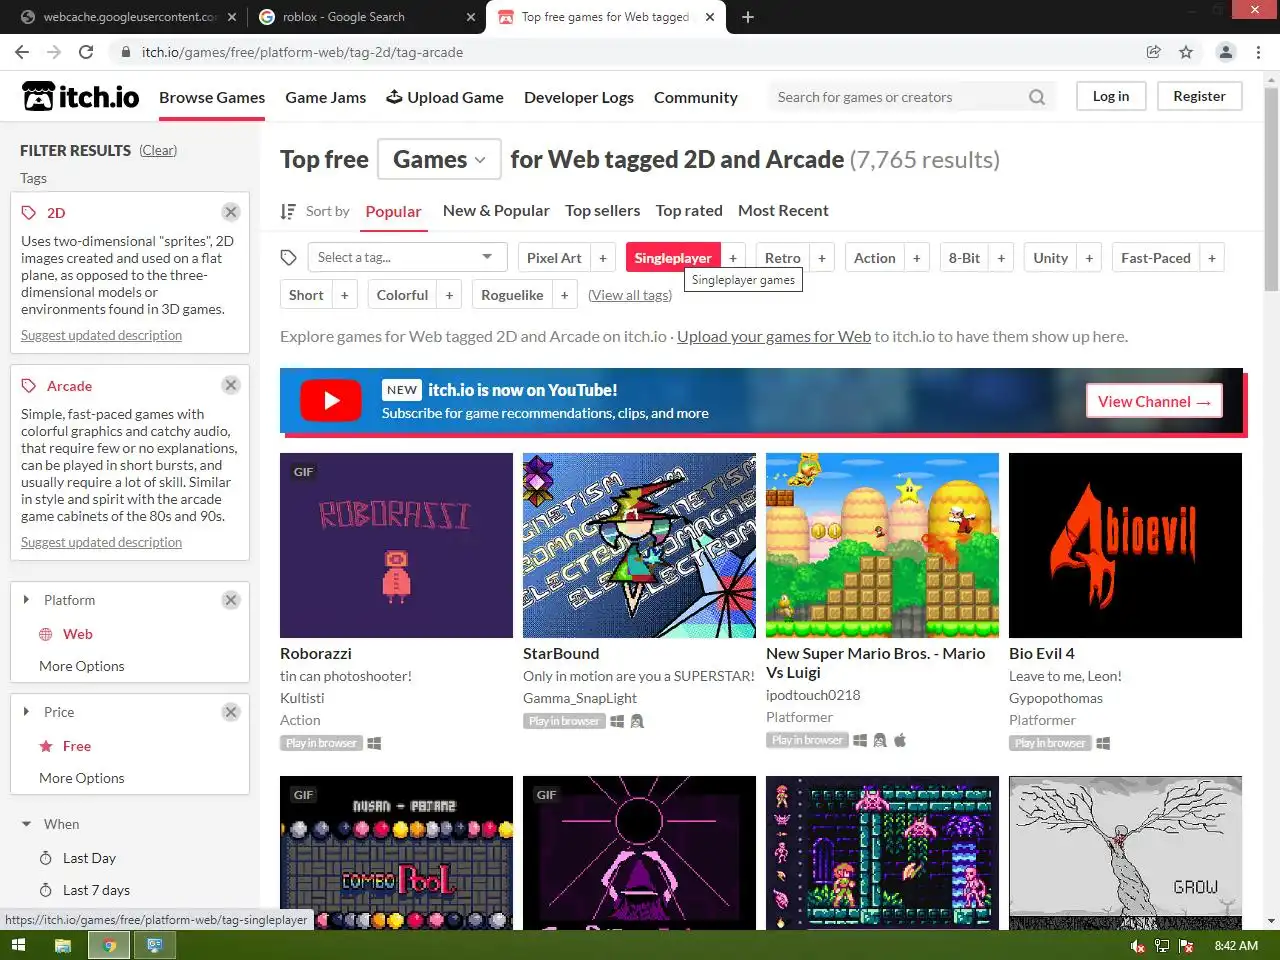This screenshot has width=1280, height=960.
Task: Open Browse Games menu item
Action: 212,97
